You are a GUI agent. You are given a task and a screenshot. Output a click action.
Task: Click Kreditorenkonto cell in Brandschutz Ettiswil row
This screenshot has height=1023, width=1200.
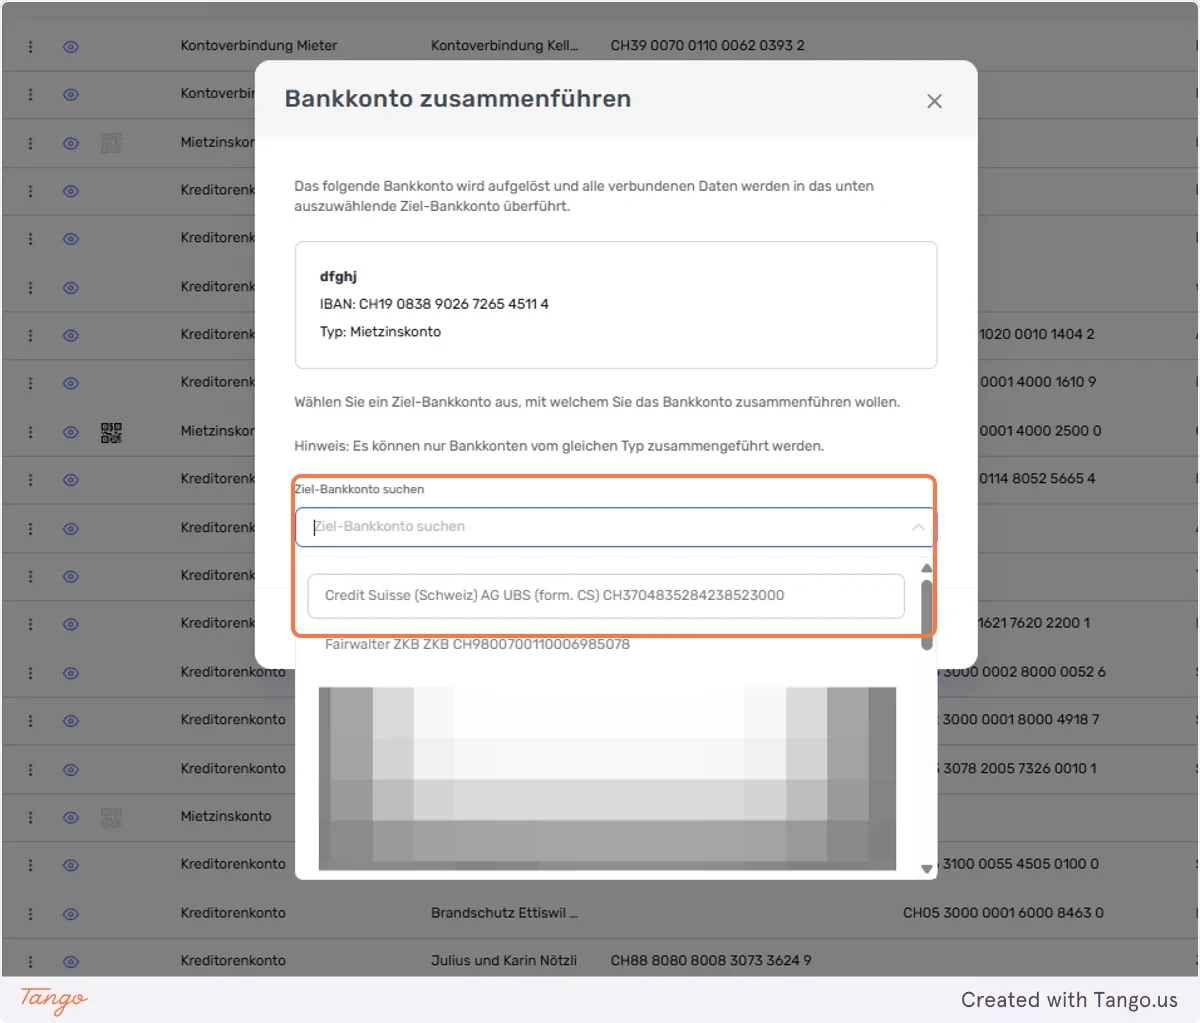[x=233, y=913]
